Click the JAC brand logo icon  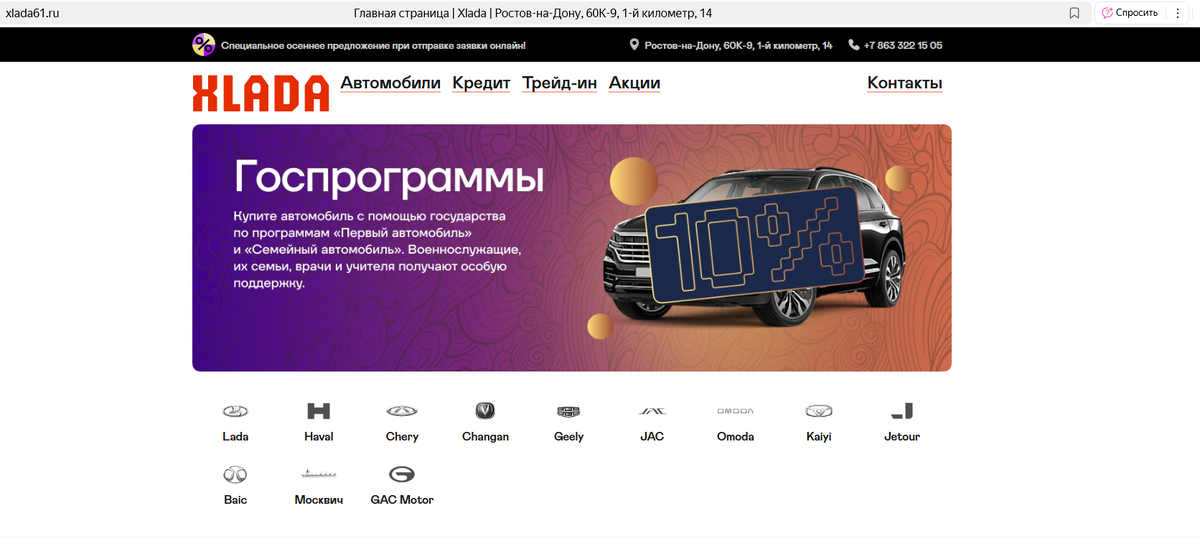[652, 411]
